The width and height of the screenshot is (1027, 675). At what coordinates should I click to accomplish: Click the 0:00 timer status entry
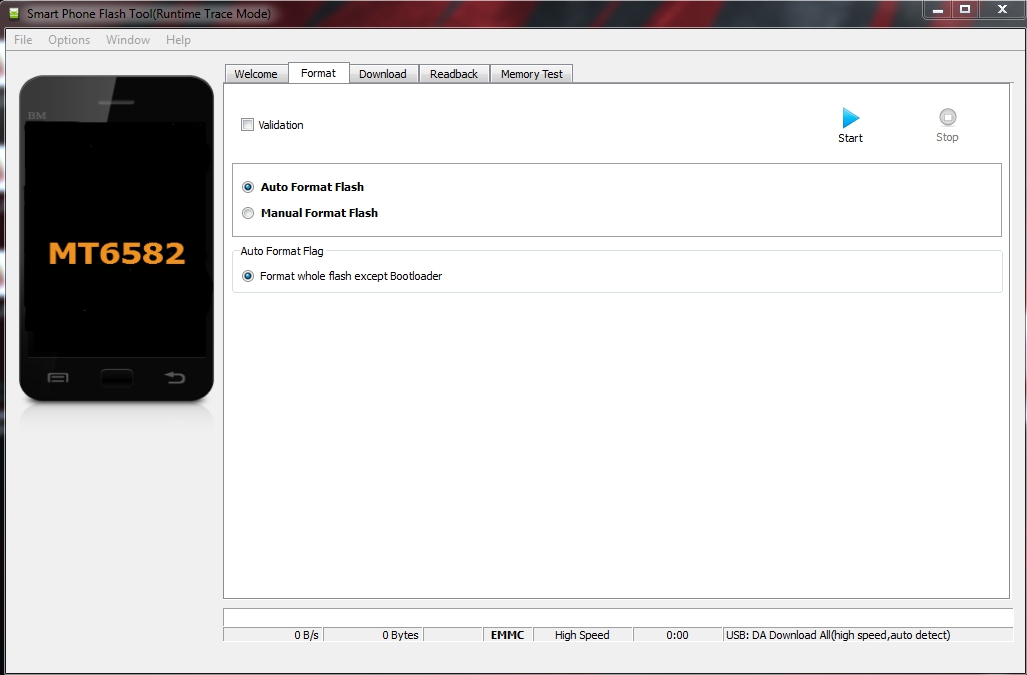(x=677, y=635)
